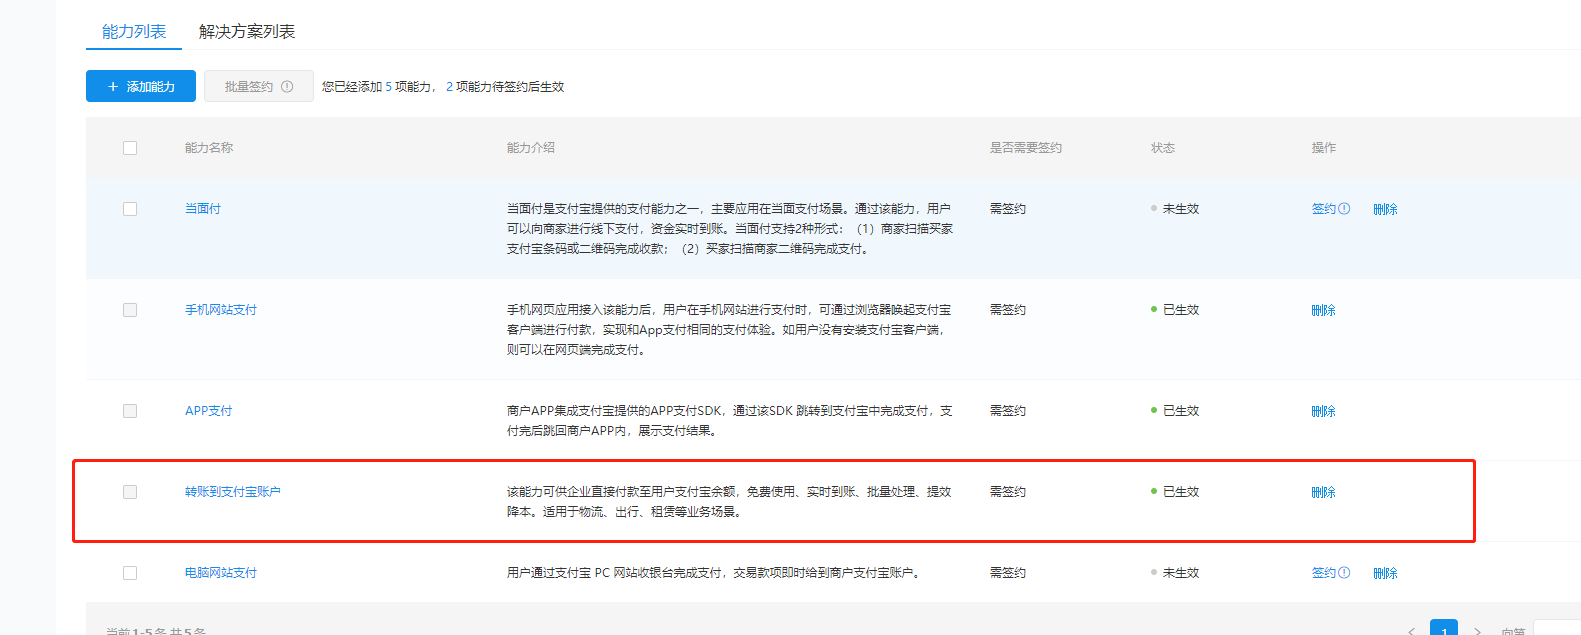Switch to the 能力列表 tab
This screenshot has width=1581, height=635.
(x=134, y=31)
